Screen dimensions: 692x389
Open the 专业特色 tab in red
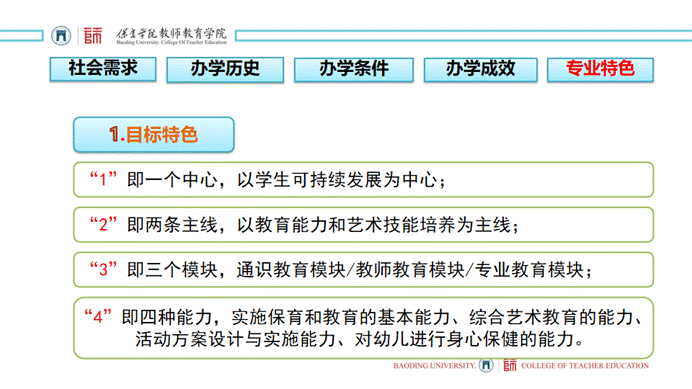600,70
